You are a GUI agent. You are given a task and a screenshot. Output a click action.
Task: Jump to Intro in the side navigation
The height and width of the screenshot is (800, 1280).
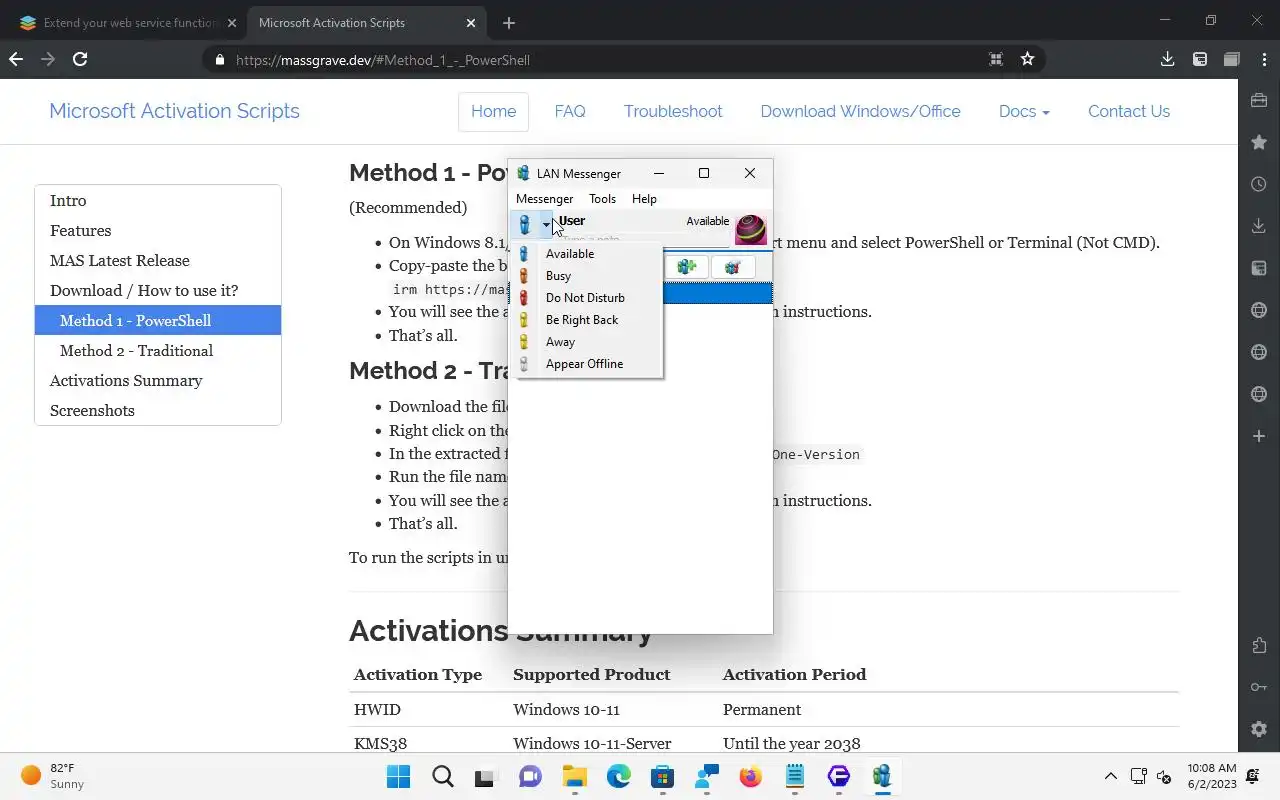pos(158,200)
